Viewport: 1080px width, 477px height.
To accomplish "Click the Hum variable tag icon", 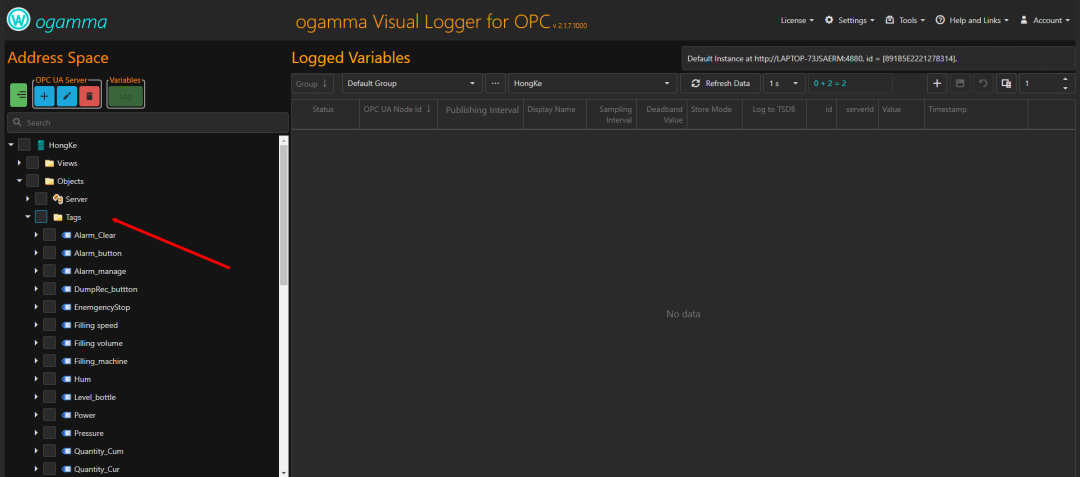I will coord(66,379).
